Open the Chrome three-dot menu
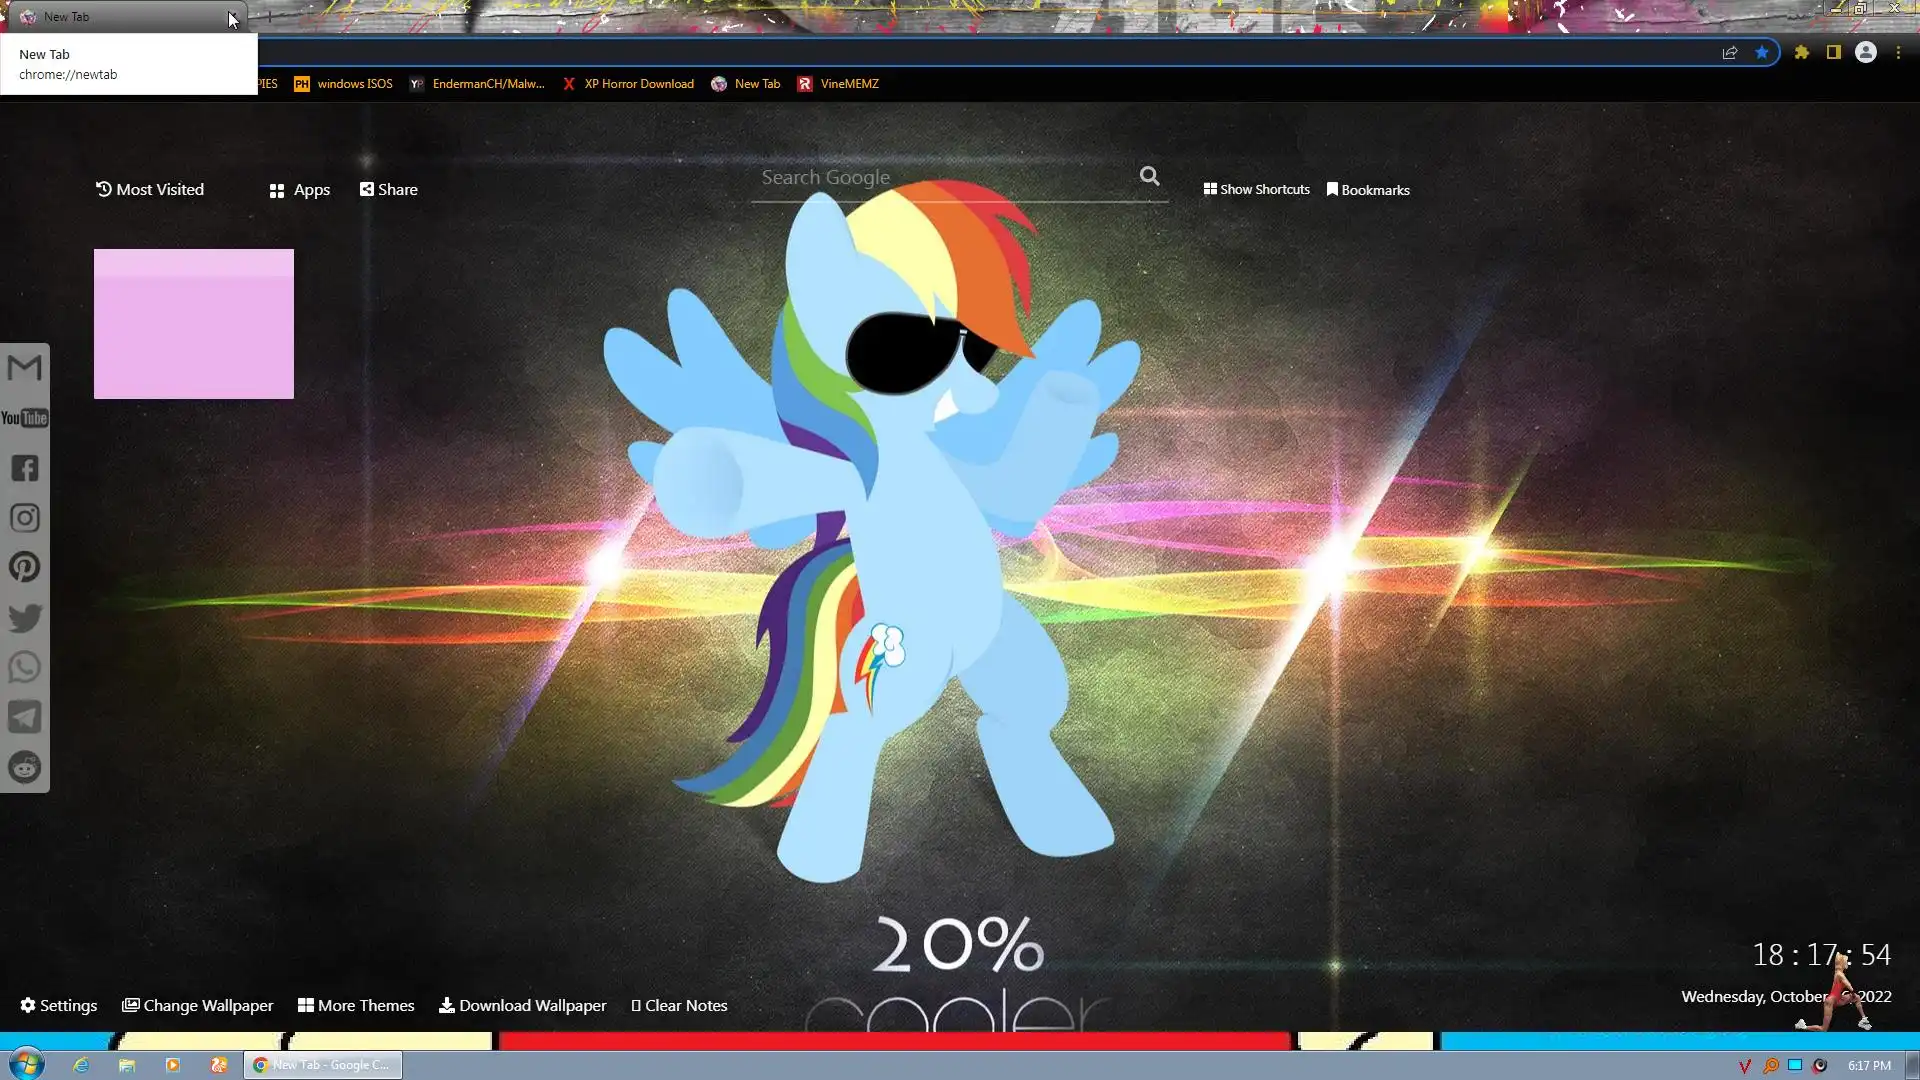Image resolution: width=1920 pixels, height=1080 pixels. [x=1898, y=52]
